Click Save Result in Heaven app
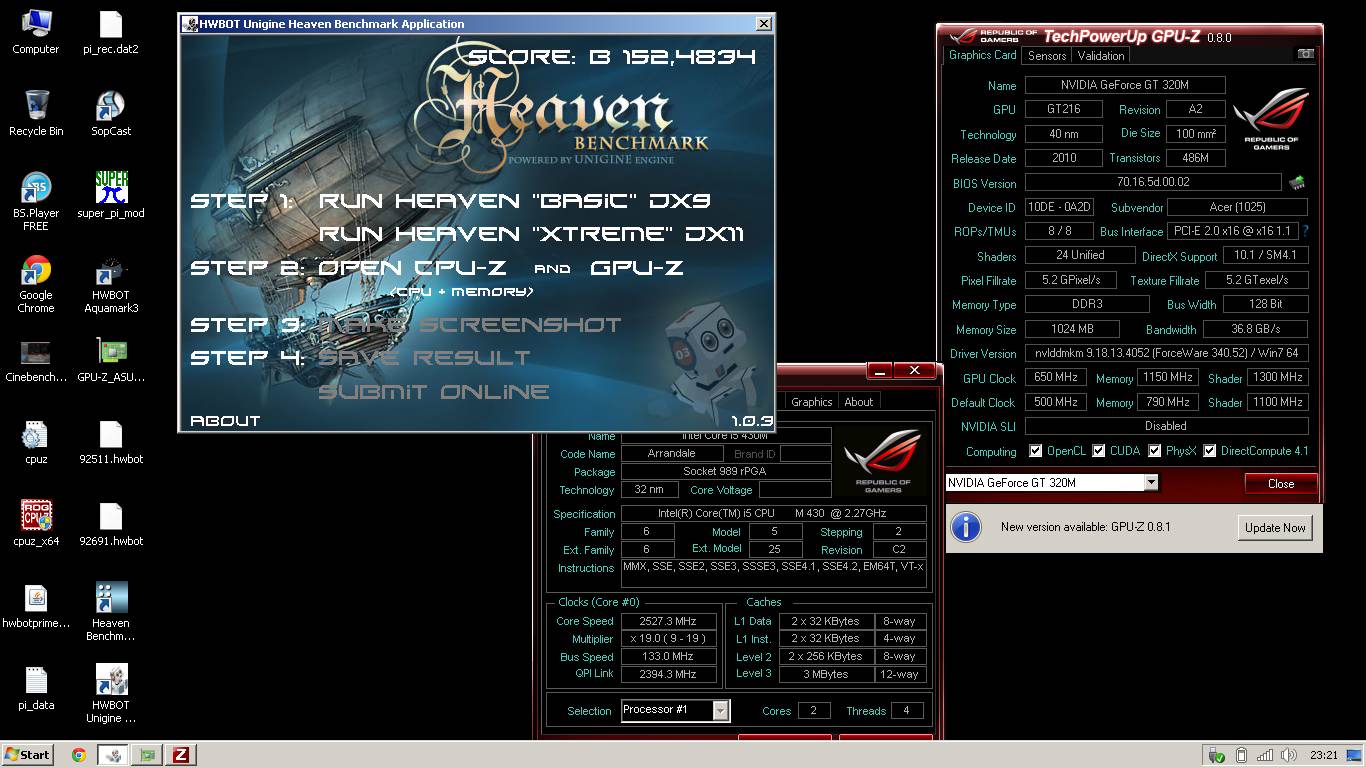 click(424, 357)
